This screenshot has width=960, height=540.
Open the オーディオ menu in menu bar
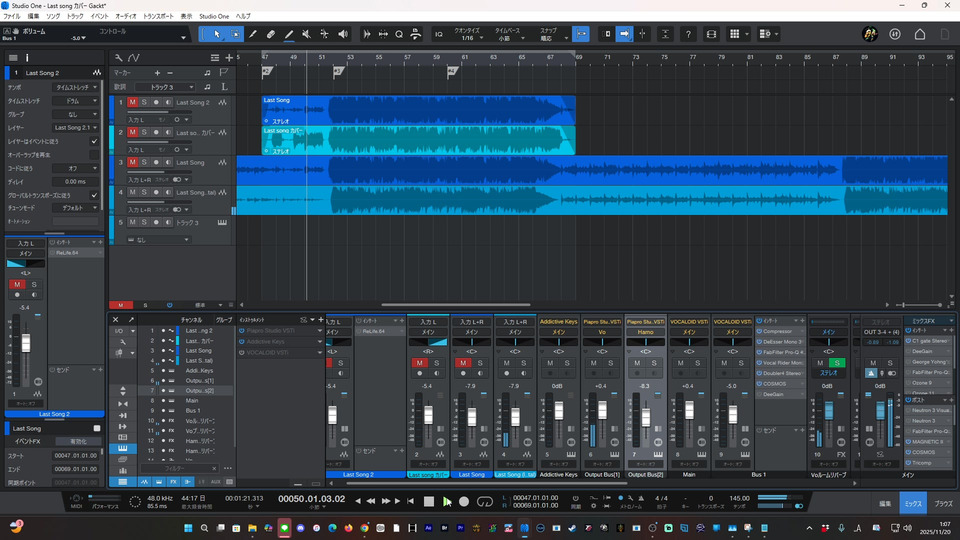126,17
